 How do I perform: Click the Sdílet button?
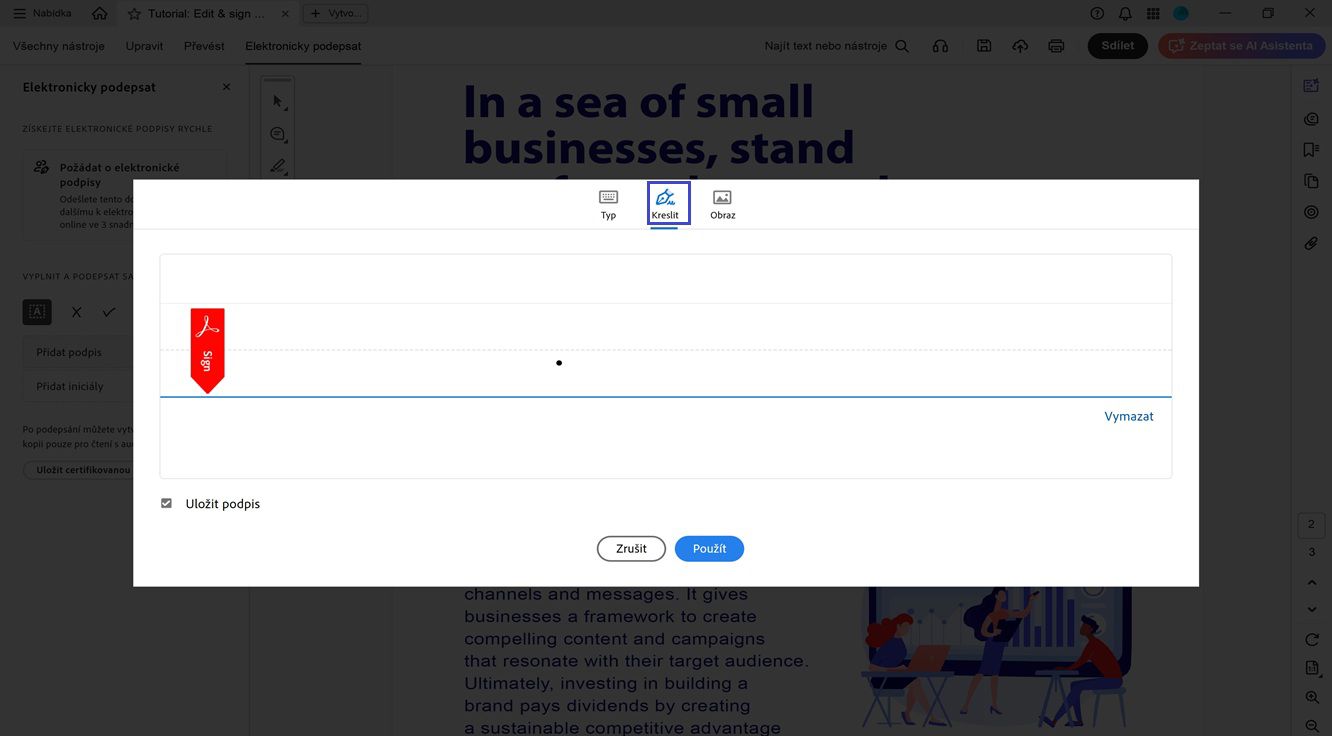1118,46
